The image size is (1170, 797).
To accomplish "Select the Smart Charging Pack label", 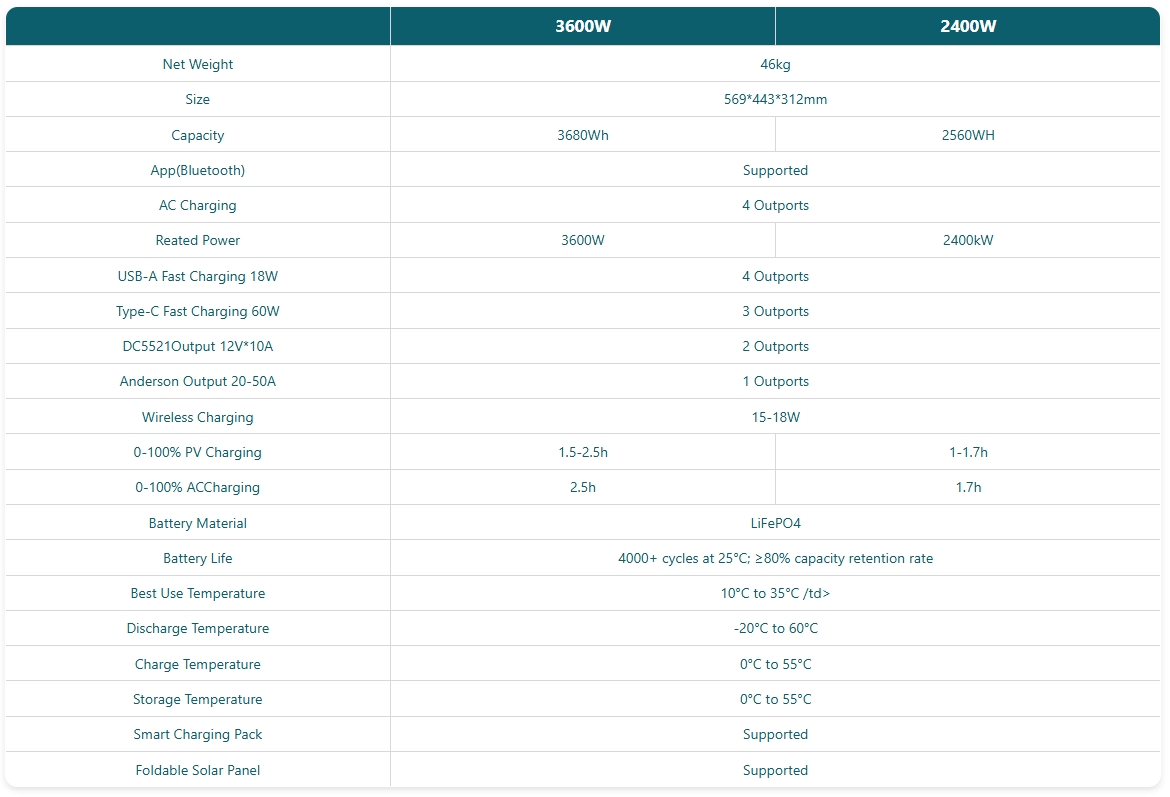I will tap(198, 734).
